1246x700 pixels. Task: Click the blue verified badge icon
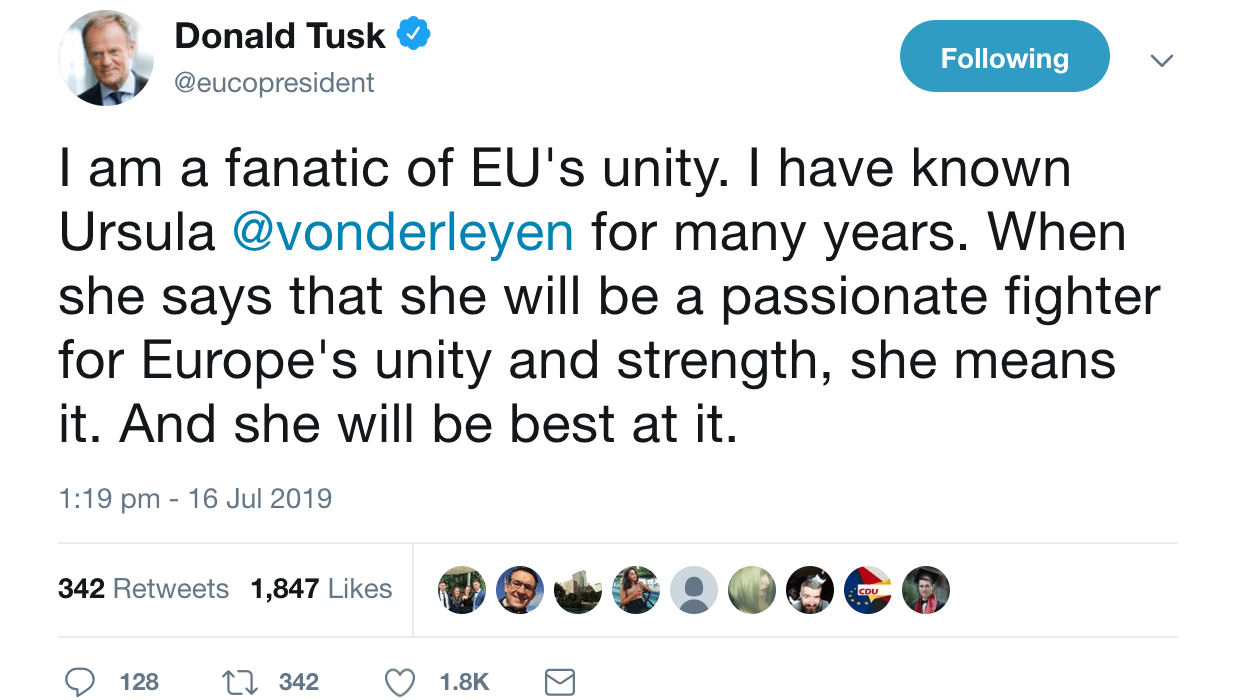click(414, 35)
